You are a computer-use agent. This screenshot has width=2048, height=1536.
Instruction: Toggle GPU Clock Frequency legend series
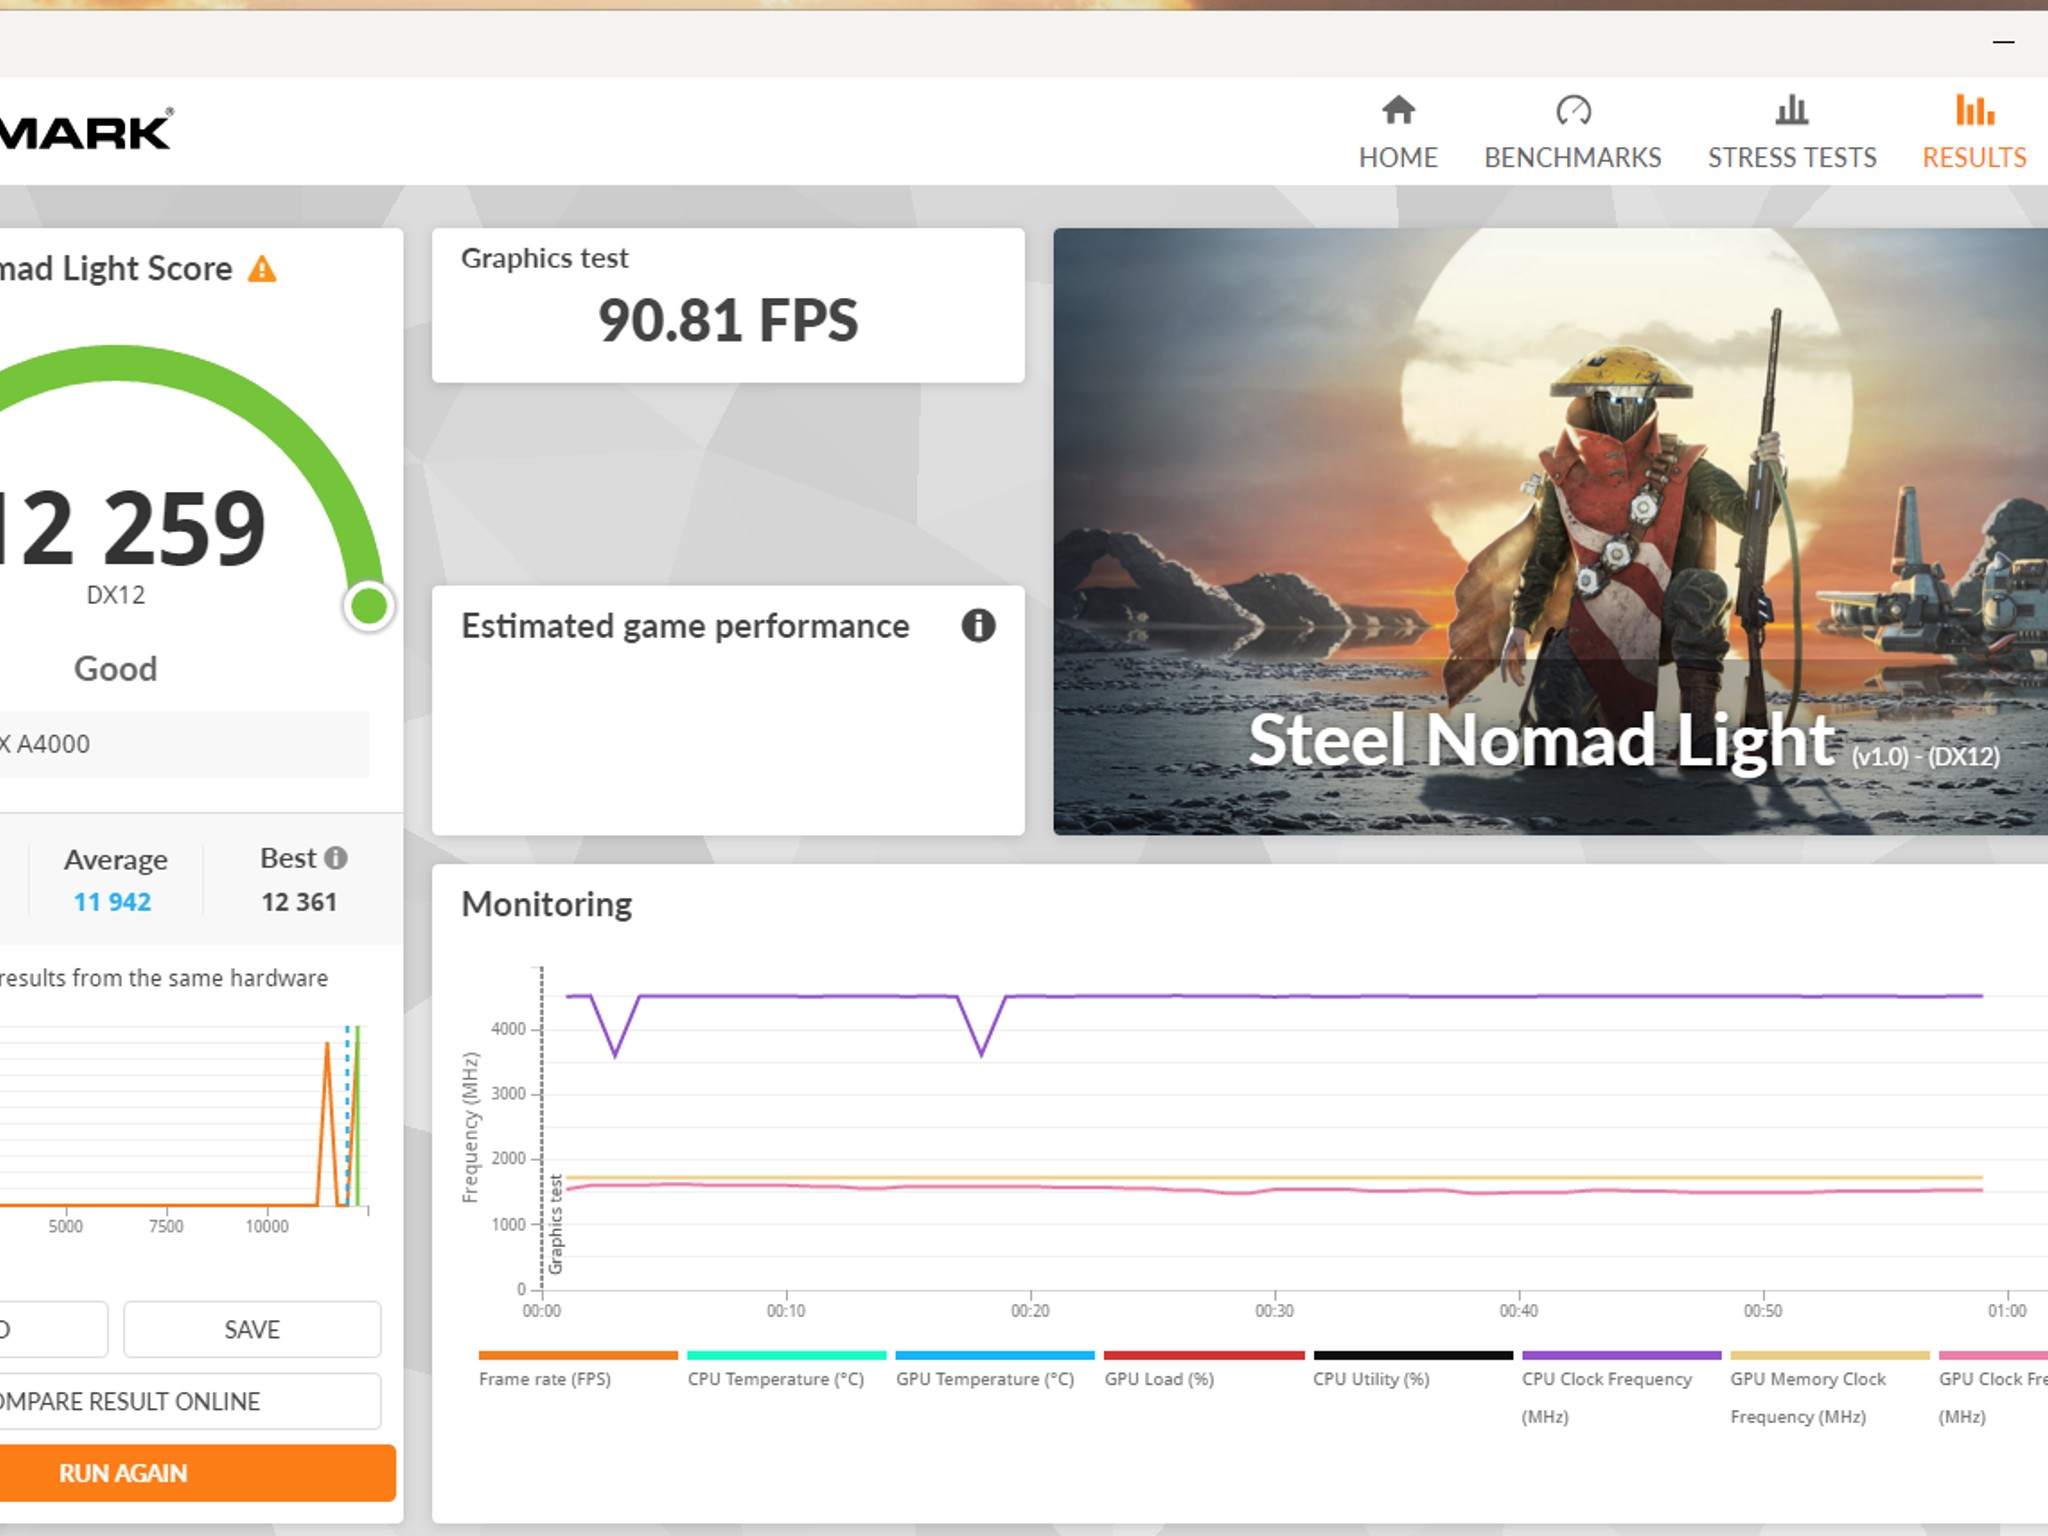pyautogui.click(x=1993, y=1390)
